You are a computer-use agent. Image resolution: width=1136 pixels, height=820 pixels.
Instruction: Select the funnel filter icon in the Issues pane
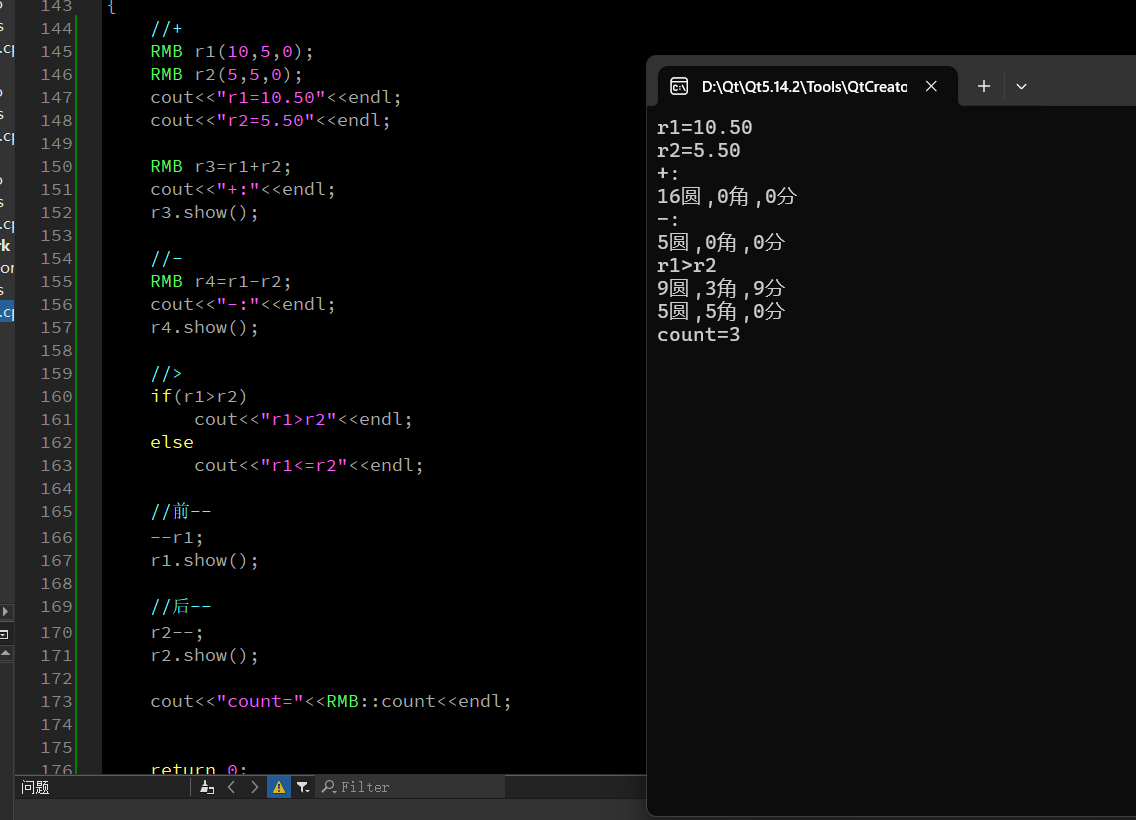(301, 787)
